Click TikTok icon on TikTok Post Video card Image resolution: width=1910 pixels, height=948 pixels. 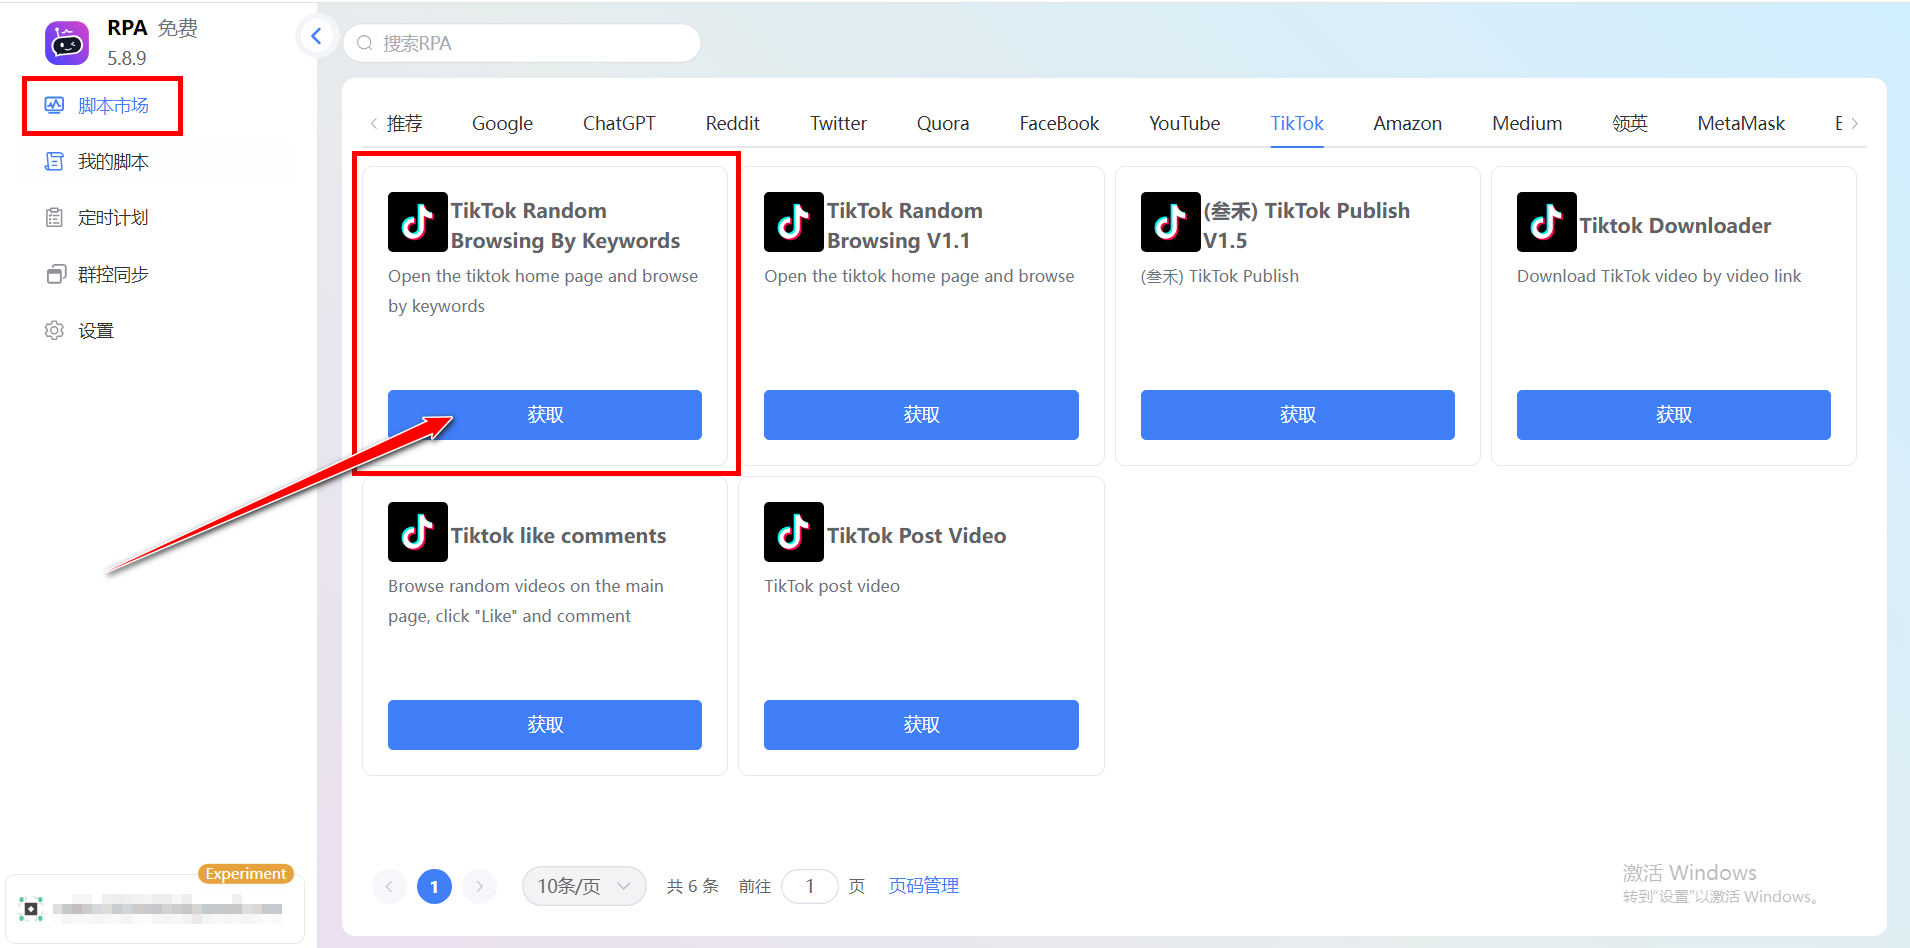pyautogui.click(x=794, y=532)
